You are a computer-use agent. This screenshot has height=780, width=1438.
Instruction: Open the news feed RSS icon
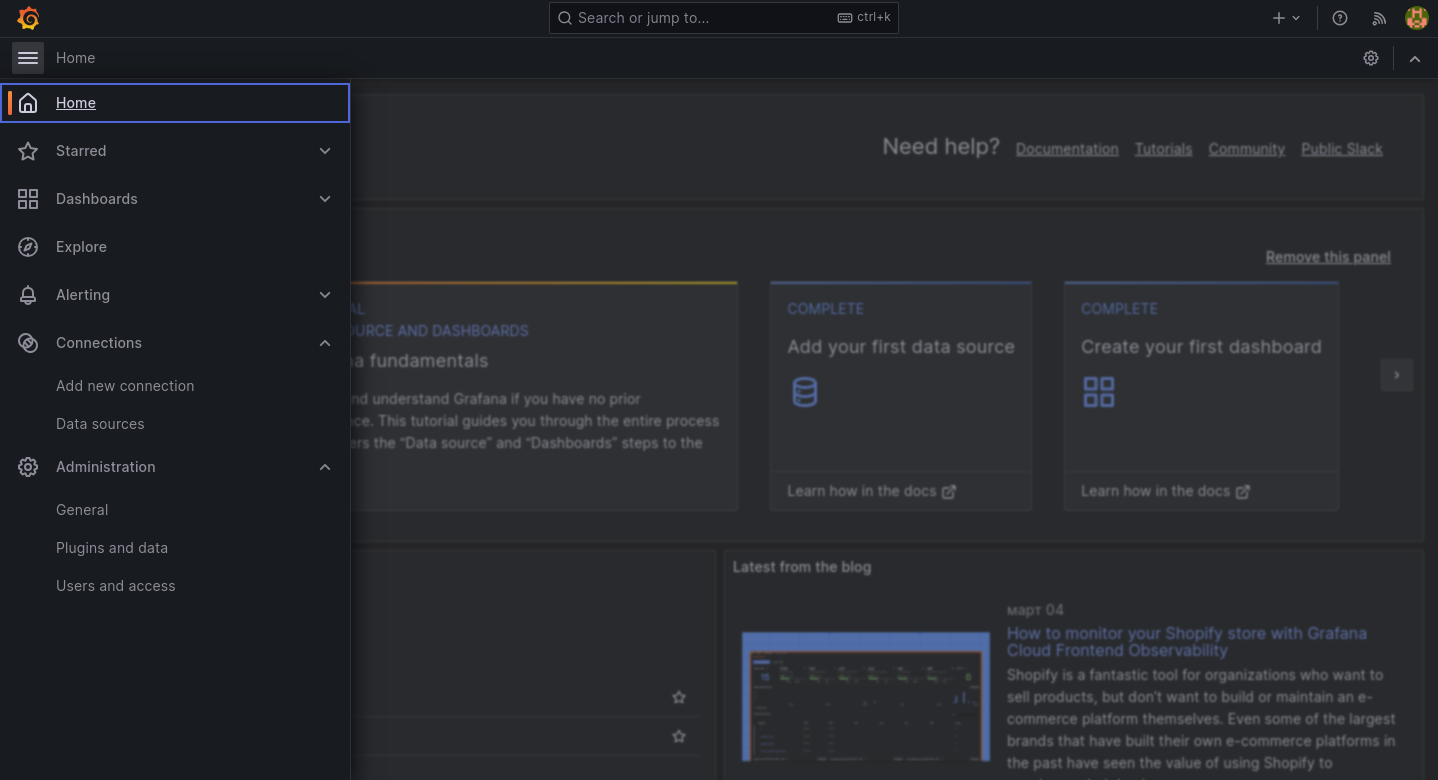[1379, 18]
